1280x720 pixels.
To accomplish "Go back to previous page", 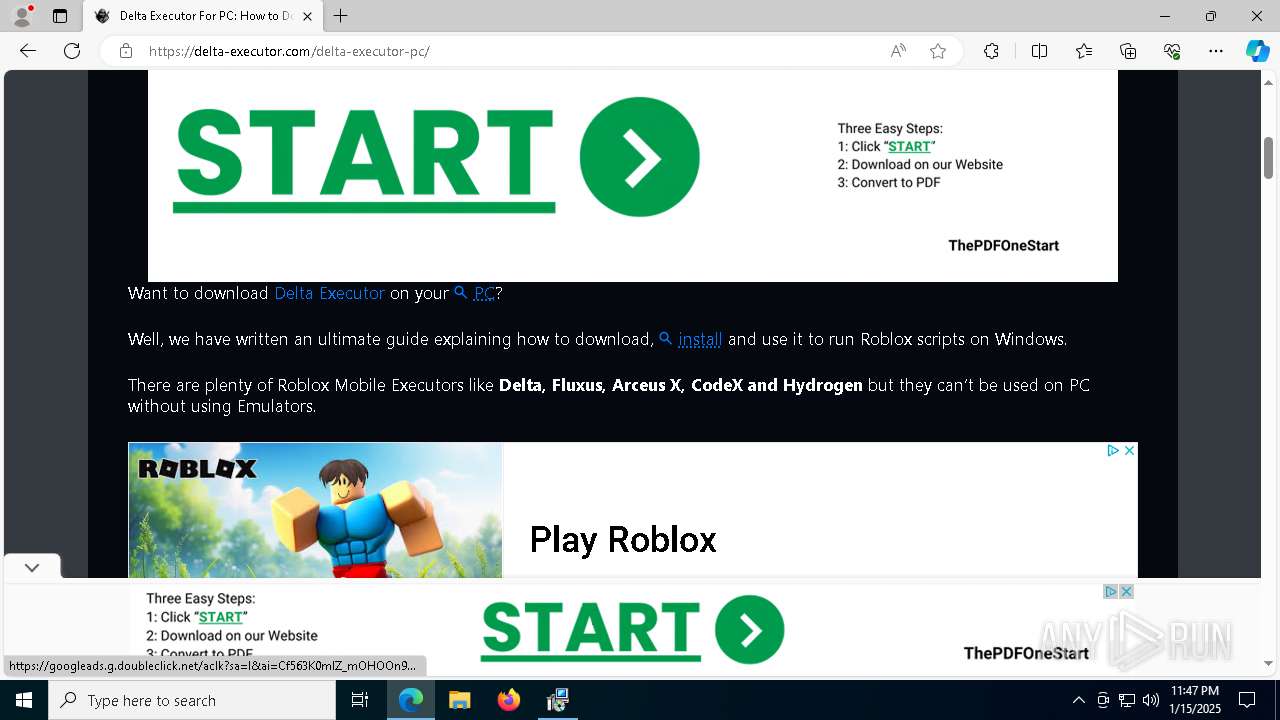I will click(28, 51).
